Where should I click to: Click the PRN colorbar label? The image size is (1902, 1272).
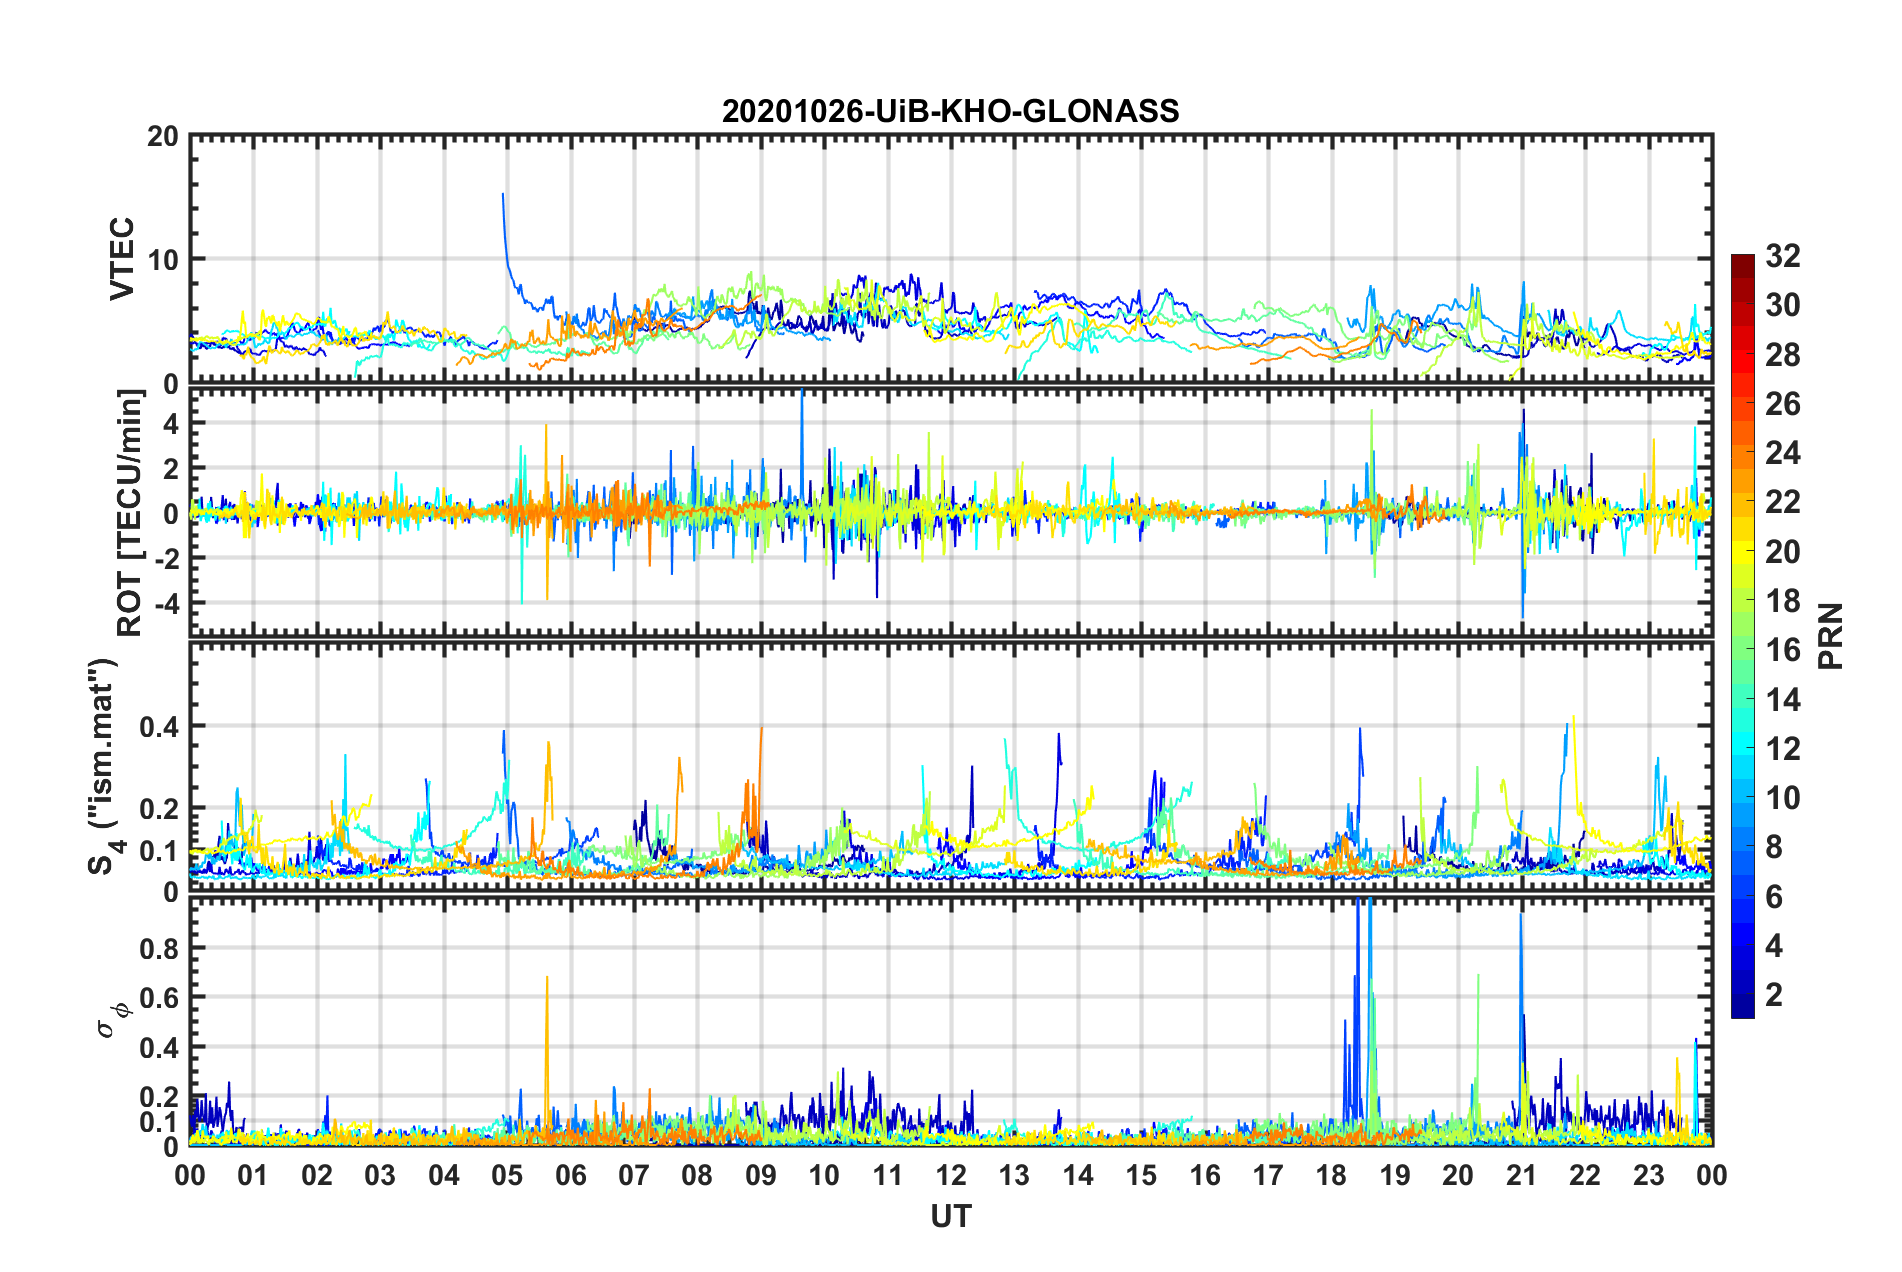[x=1830, y=636]
